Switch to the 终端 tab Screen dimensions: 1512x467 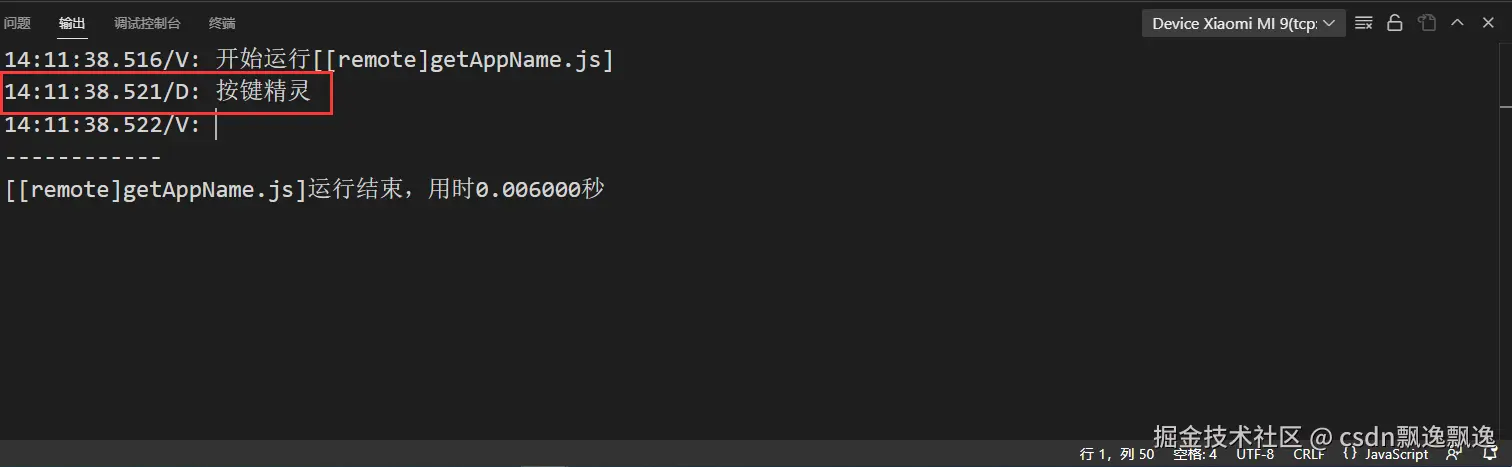222,23
